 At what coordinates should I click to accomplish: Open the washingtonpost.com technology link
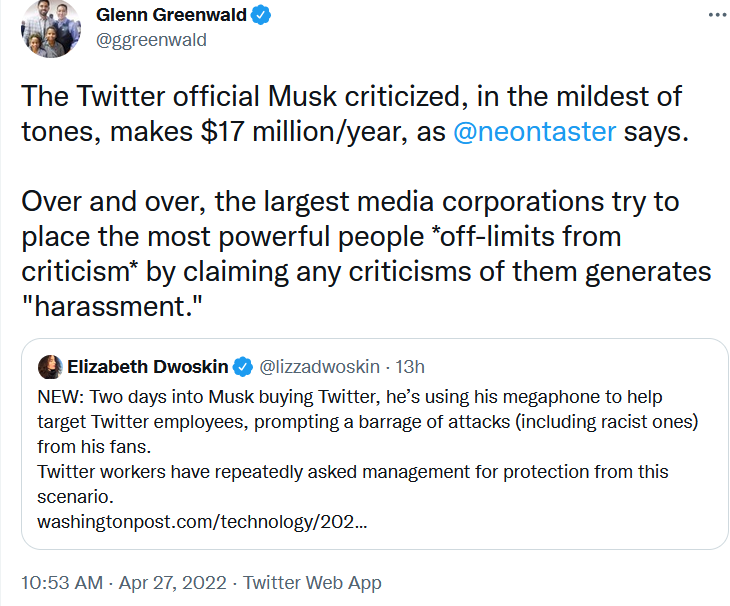coord(202,523)
